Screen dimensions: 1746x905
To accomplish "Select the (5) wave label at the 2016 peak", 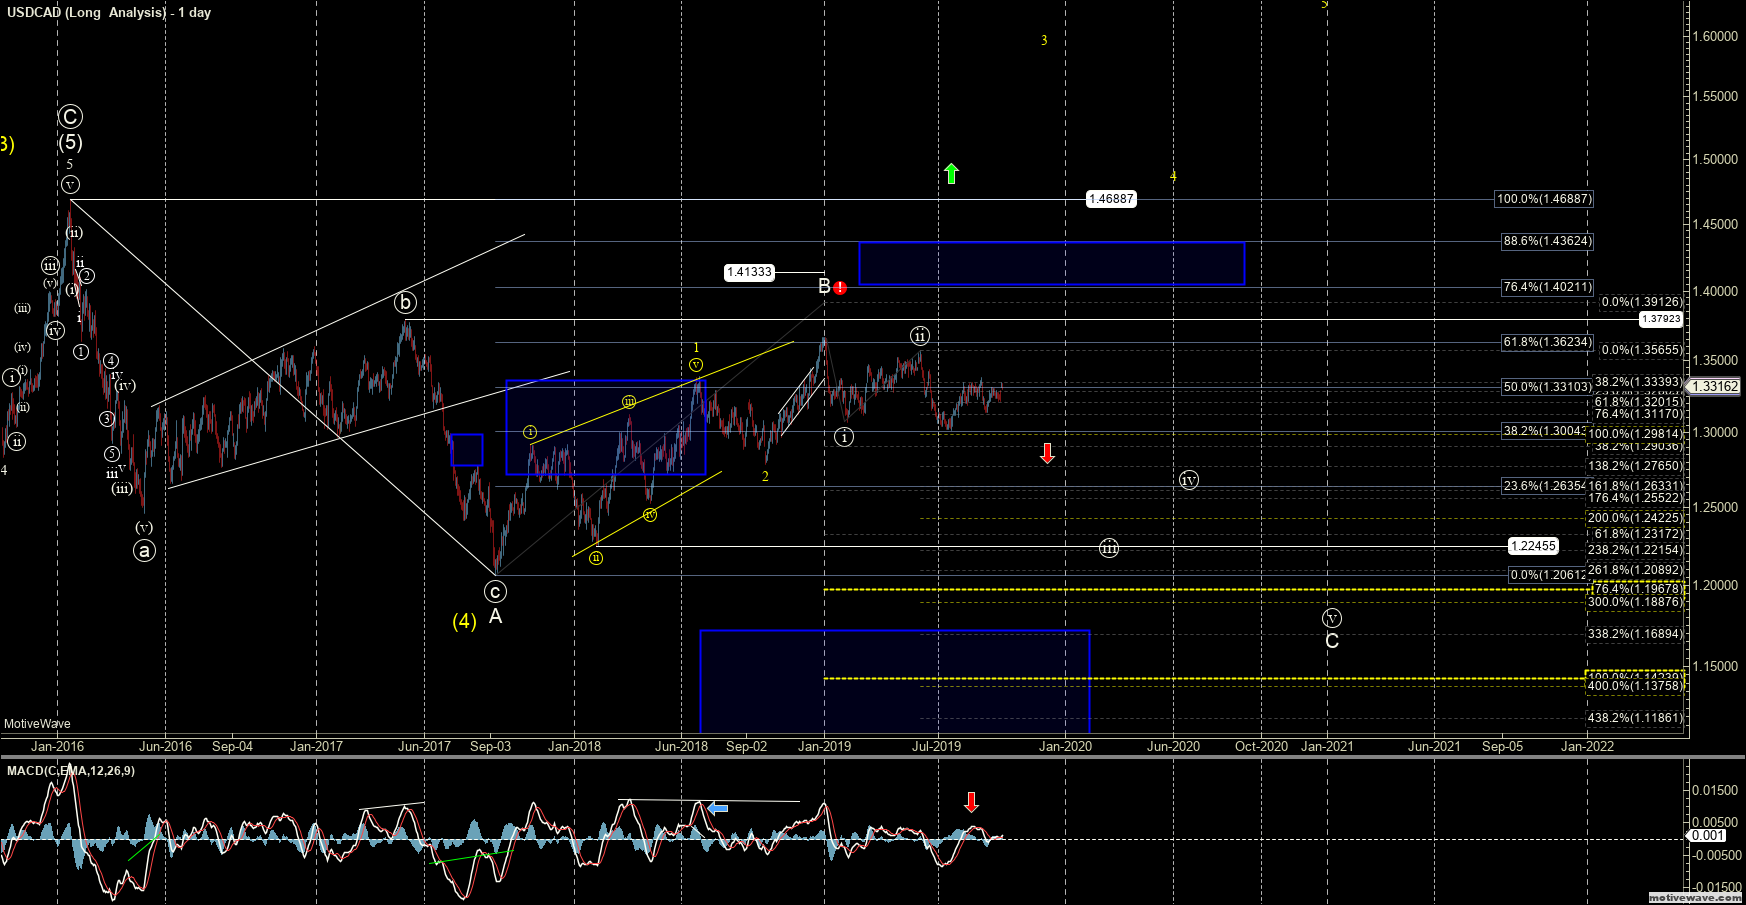I will point(70,143).
